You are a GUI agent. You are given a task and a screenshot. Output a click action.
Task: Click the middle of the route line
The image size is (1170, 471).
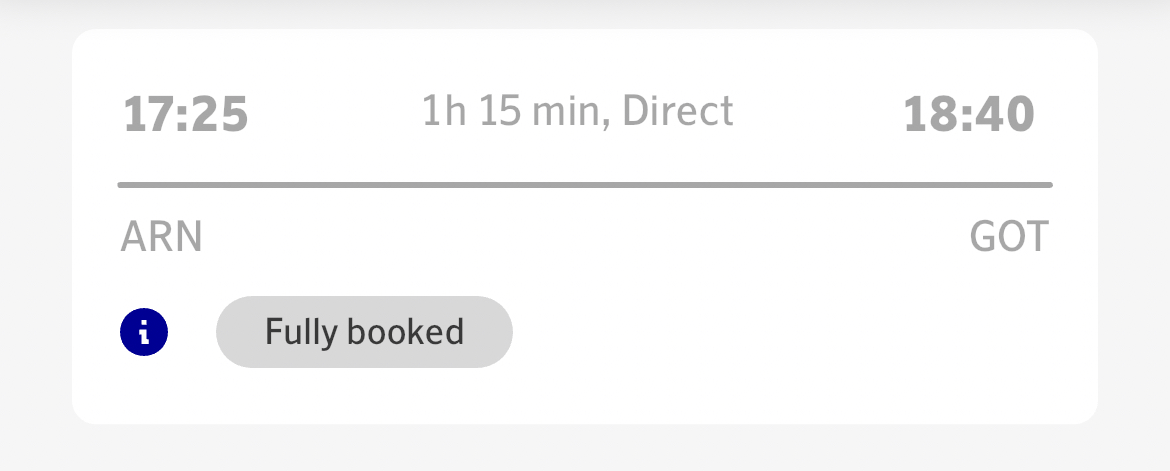pos(585,185)
